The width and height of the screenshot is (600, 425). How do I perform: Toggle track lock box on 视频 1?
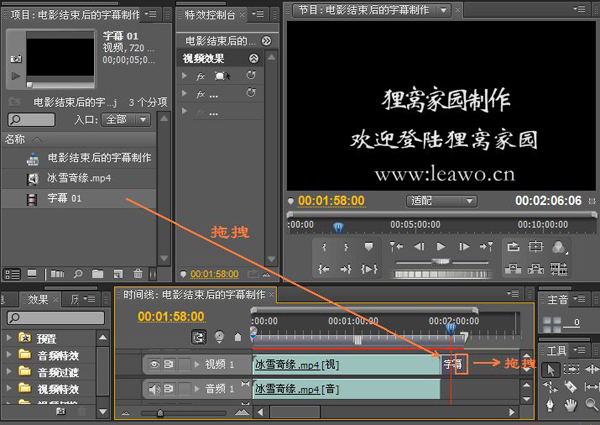click(184, 365)
